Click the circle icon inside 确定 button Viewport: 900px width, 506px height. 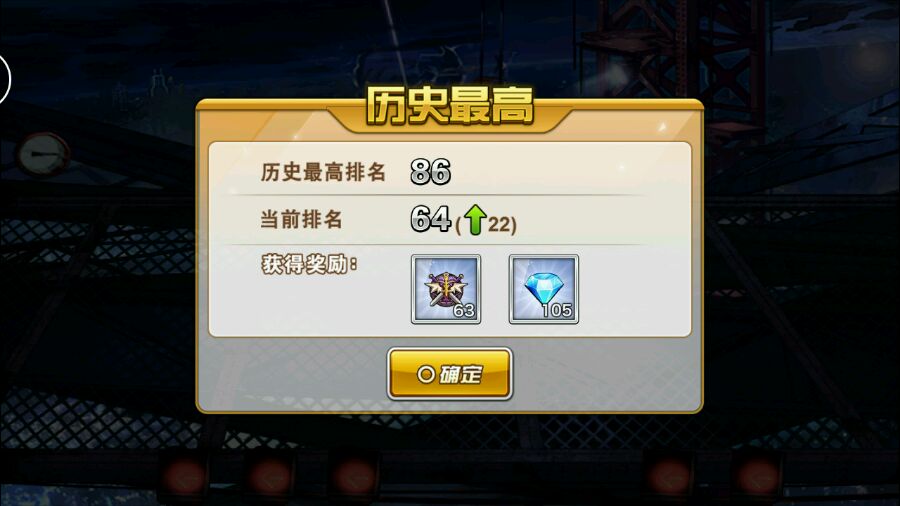[426, 375]
